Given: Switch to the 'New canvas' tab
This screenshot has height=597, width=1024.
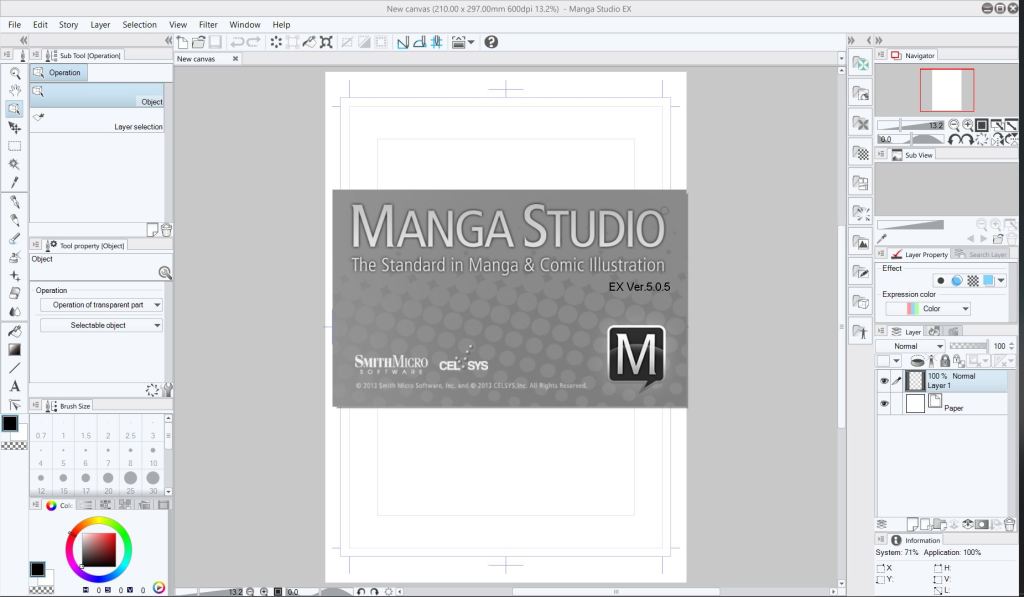Looking at the screenshot, I should point(197,59).
